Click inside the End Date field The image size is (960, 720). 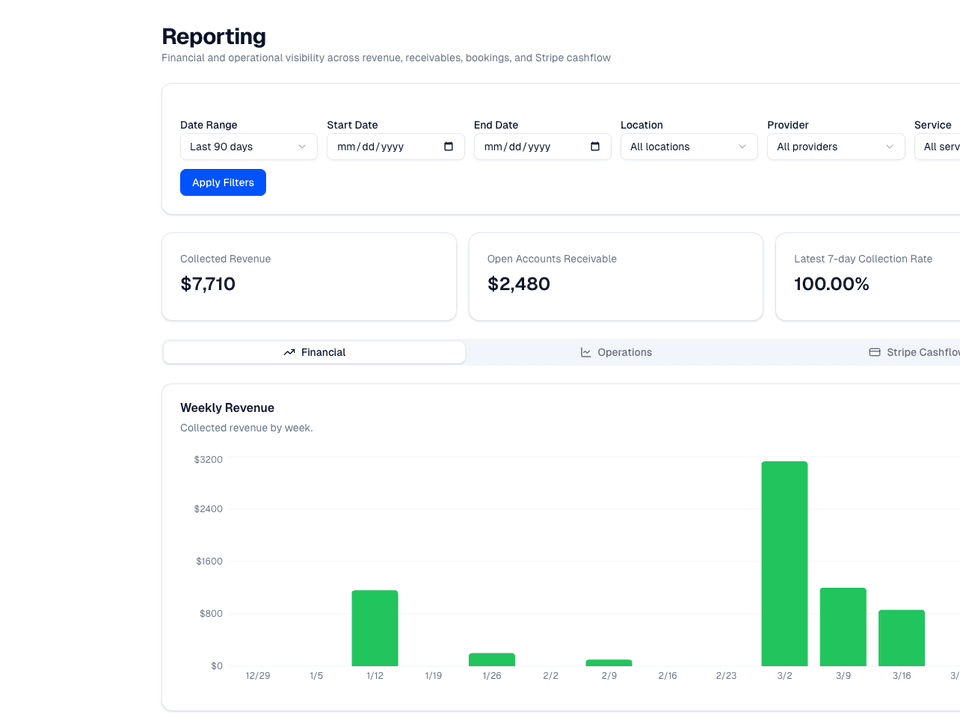[x=527, y=147]
